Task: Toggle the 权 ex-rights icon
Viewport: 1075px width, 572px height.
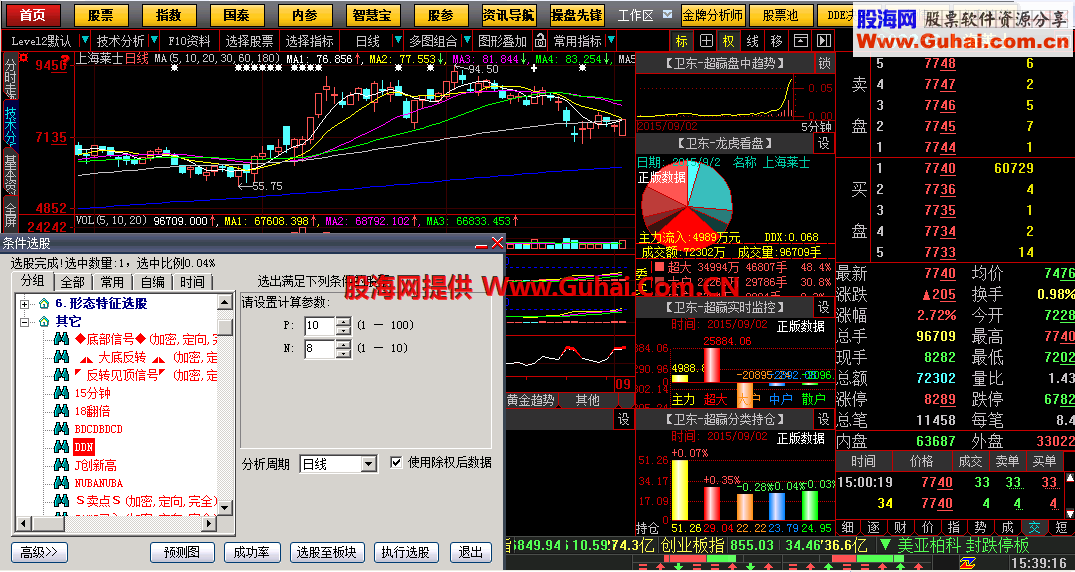Action: point(729,40)
